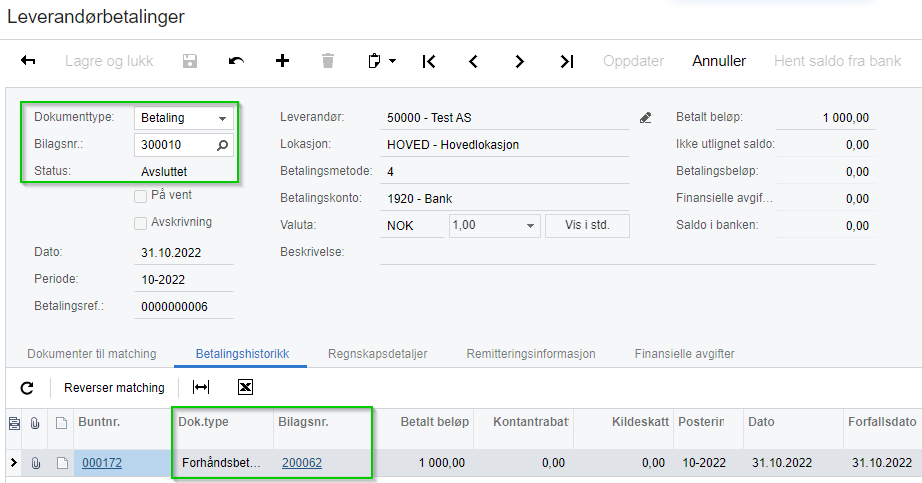Image resolution: width=922 pixels, height=483 pixels.
Task: Click the Dato field 31.10.2022
Action: pos(183,252)
